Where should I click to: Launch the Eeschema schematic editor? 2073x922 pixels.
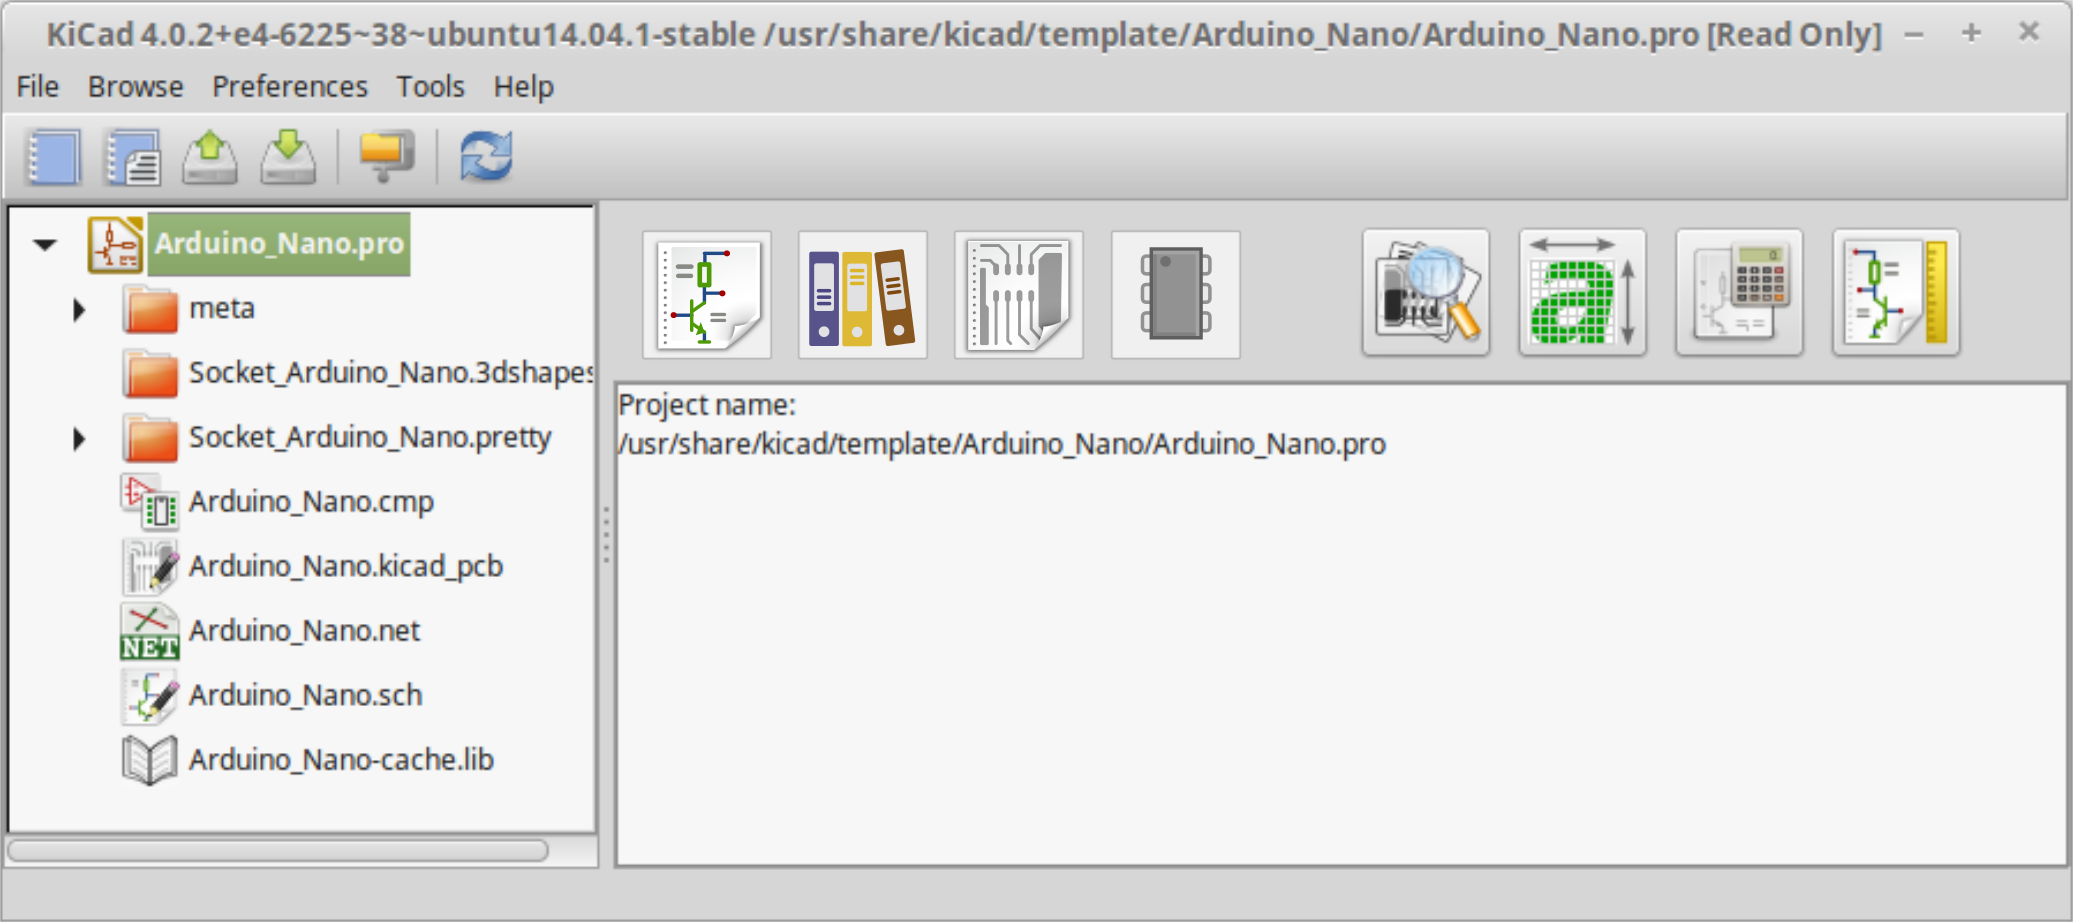point(707,295)
